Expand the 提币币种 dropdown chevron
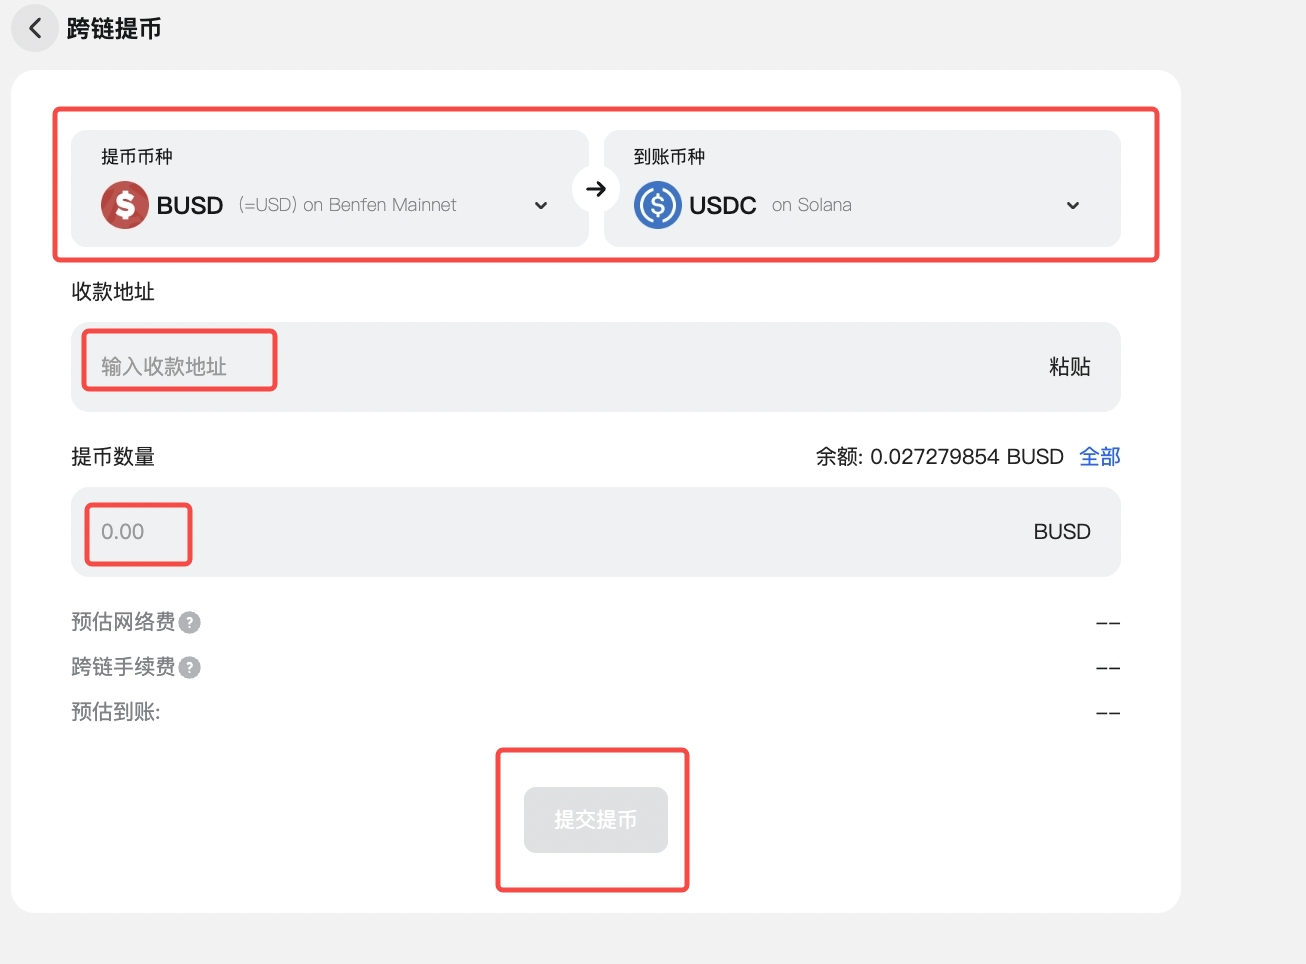 [x=541, y=206]
